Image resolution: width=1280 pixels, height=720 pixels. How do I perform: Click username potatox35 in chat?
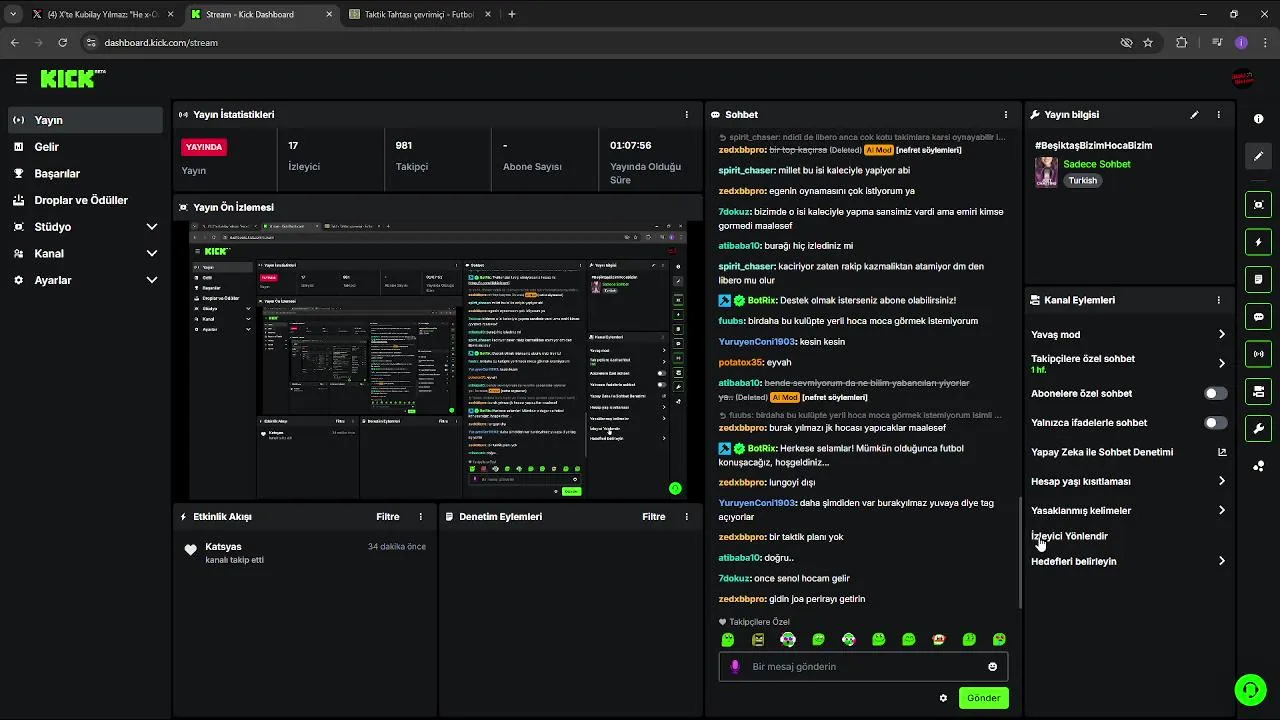click(x=741, y=362)
